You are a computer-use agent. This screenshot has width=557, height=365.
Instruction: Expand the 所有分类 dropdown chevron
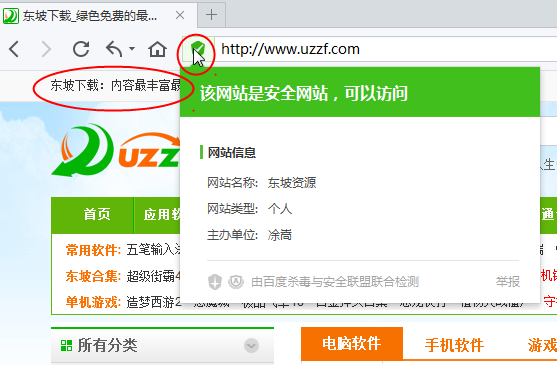pos(252,345)
